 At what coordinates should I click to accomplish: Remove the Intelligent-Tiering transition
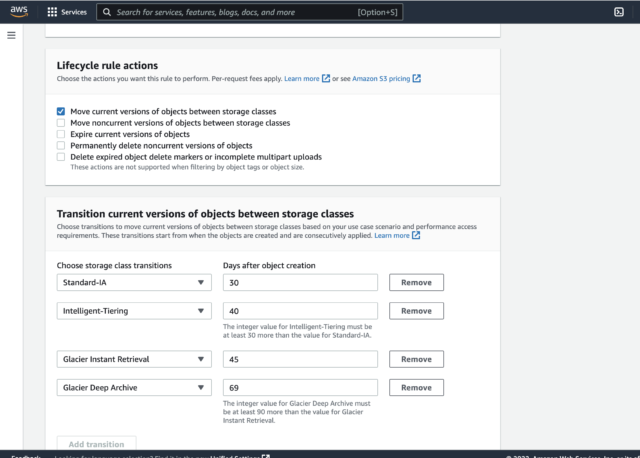click(416, 311)
